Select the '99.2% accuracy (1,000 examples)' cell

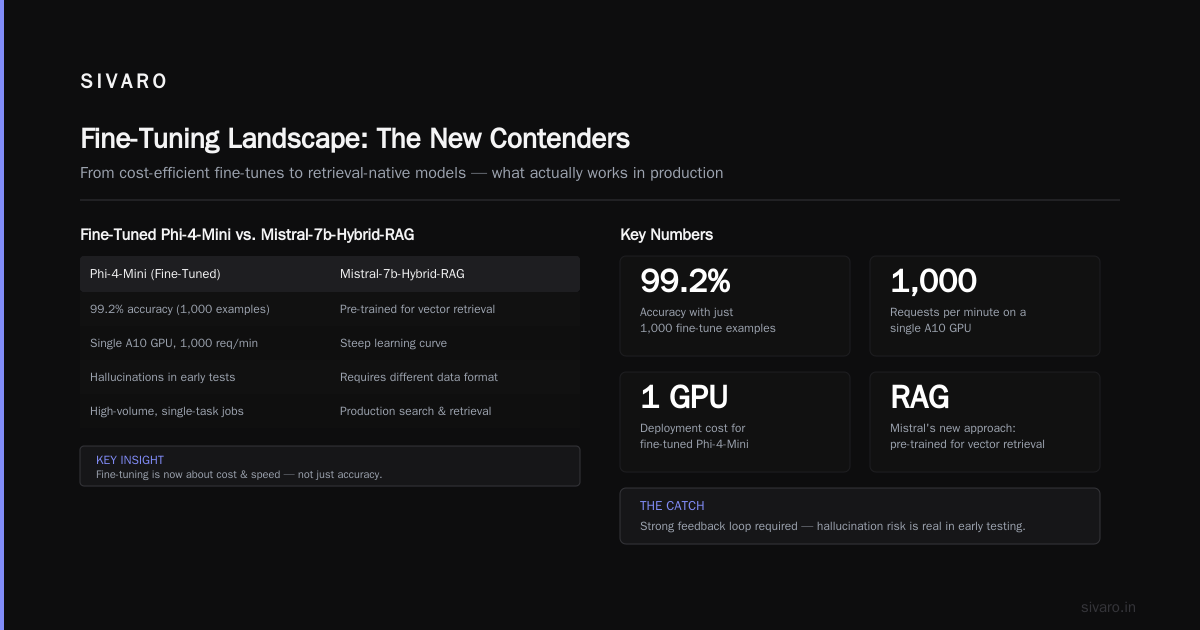[180, 309]
